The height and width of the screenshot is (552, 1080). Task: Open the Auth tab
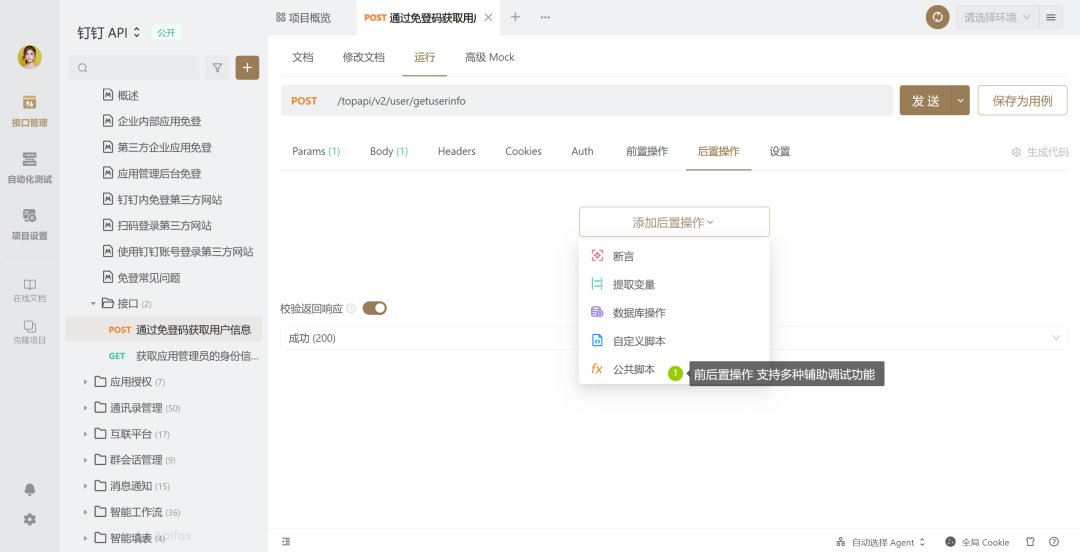[582, 152]
